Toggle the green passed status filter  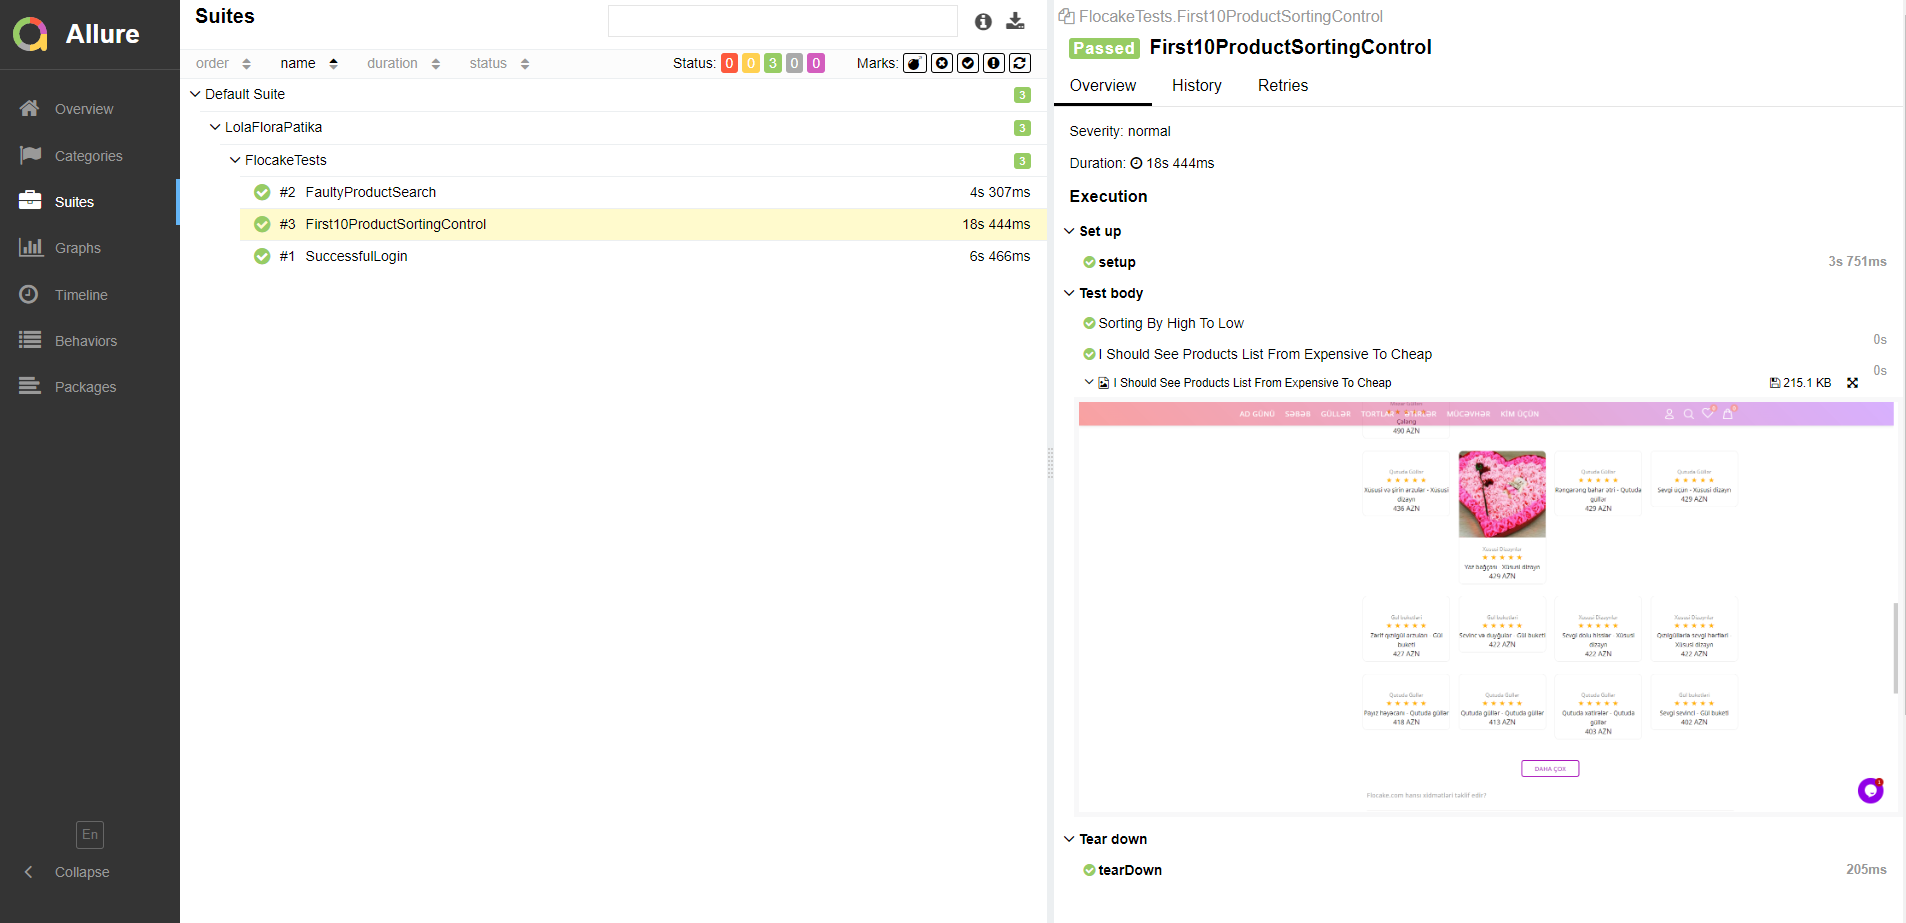[x=772, y=63]
